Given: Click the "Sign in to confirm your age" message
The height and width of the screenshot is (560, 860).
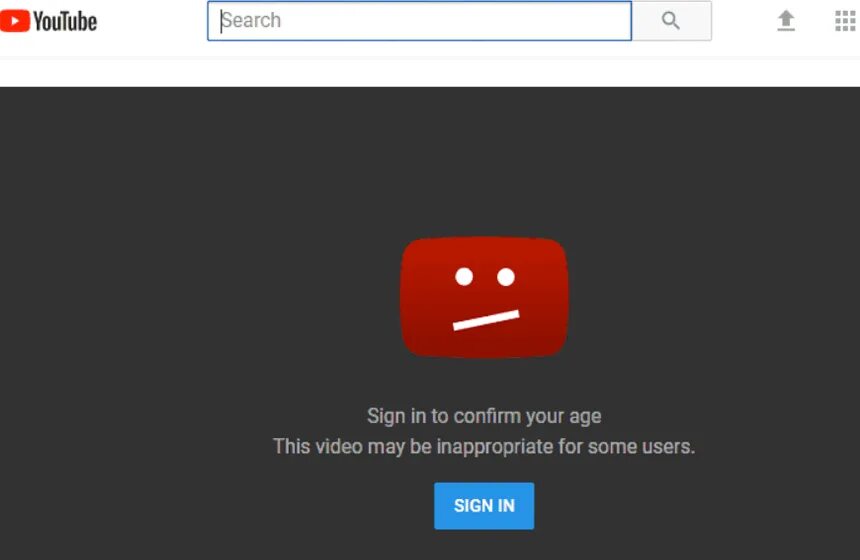Looking at the screenshot, I should coord(484,416).
